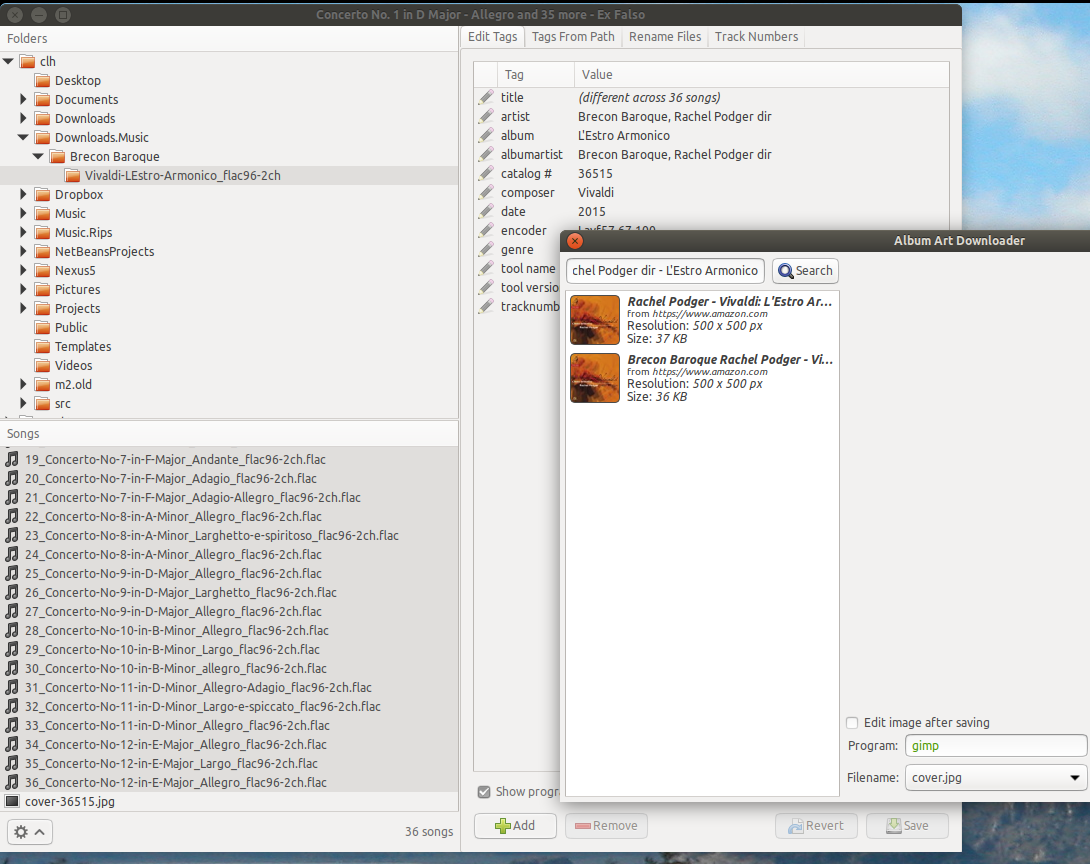Click the tag icon beside the title row
The height and width of the screenshot is (864, 1090).
tap(487, 97)
